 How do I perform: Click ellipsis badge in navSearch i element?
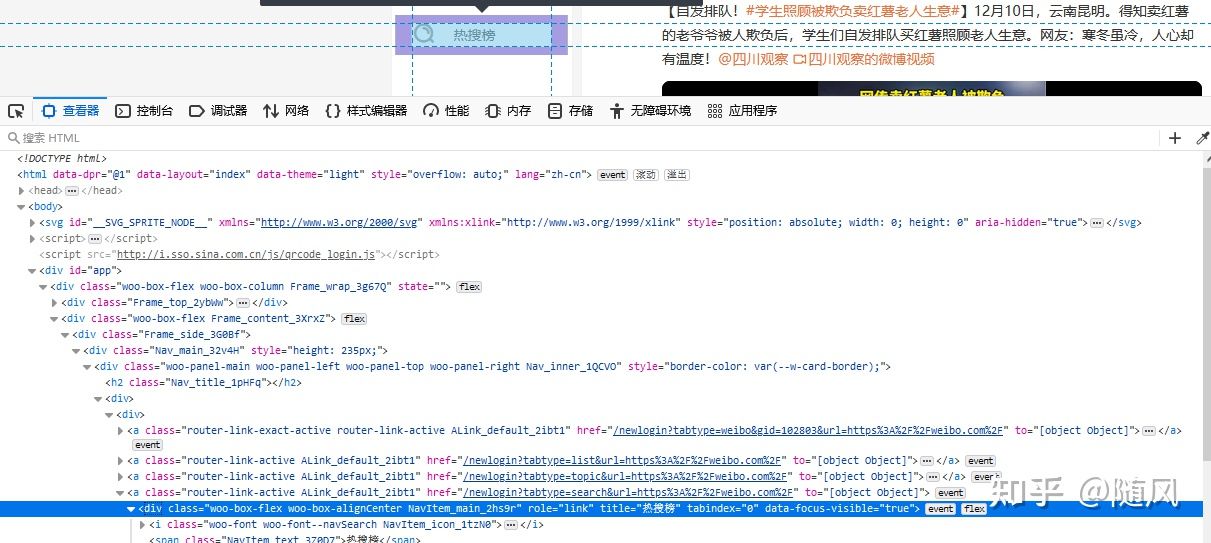[511, 525]
